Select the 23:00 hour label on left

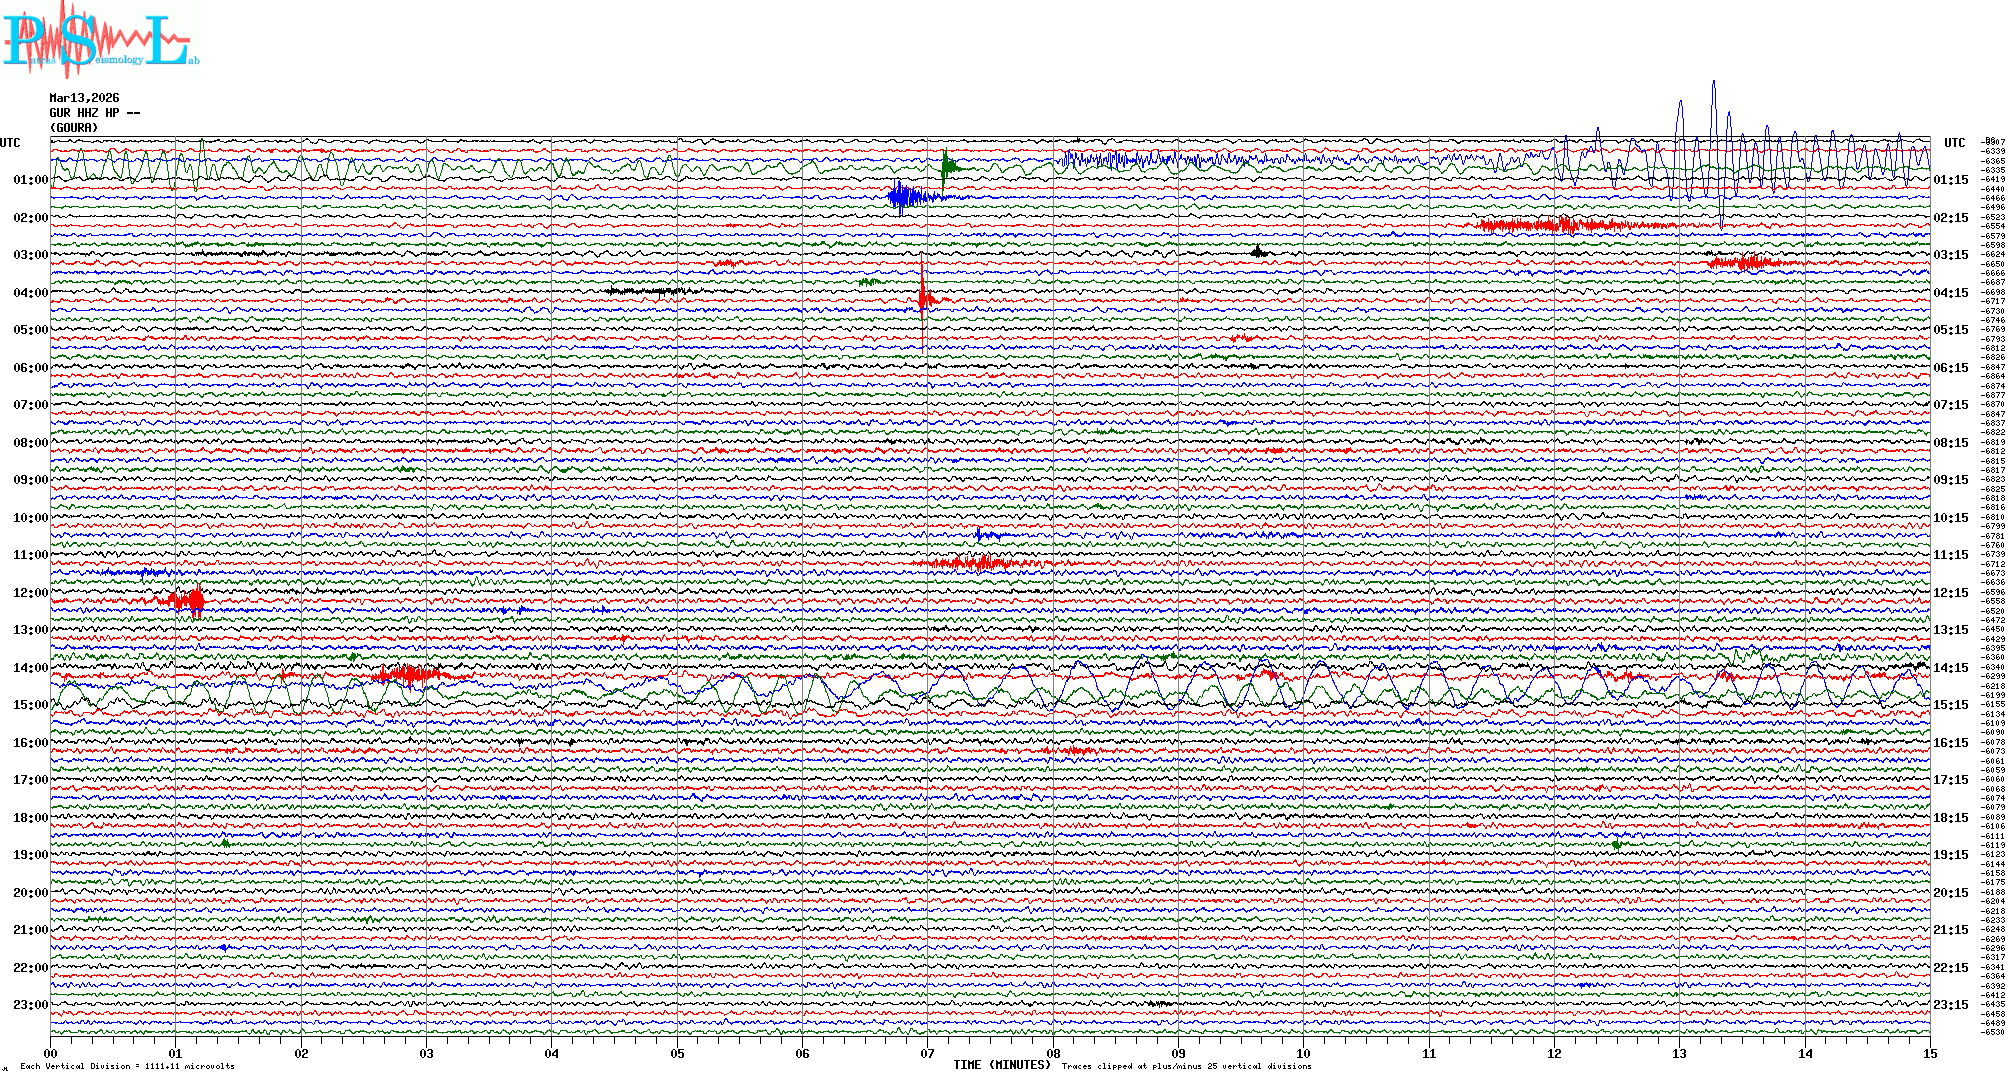30,1005
